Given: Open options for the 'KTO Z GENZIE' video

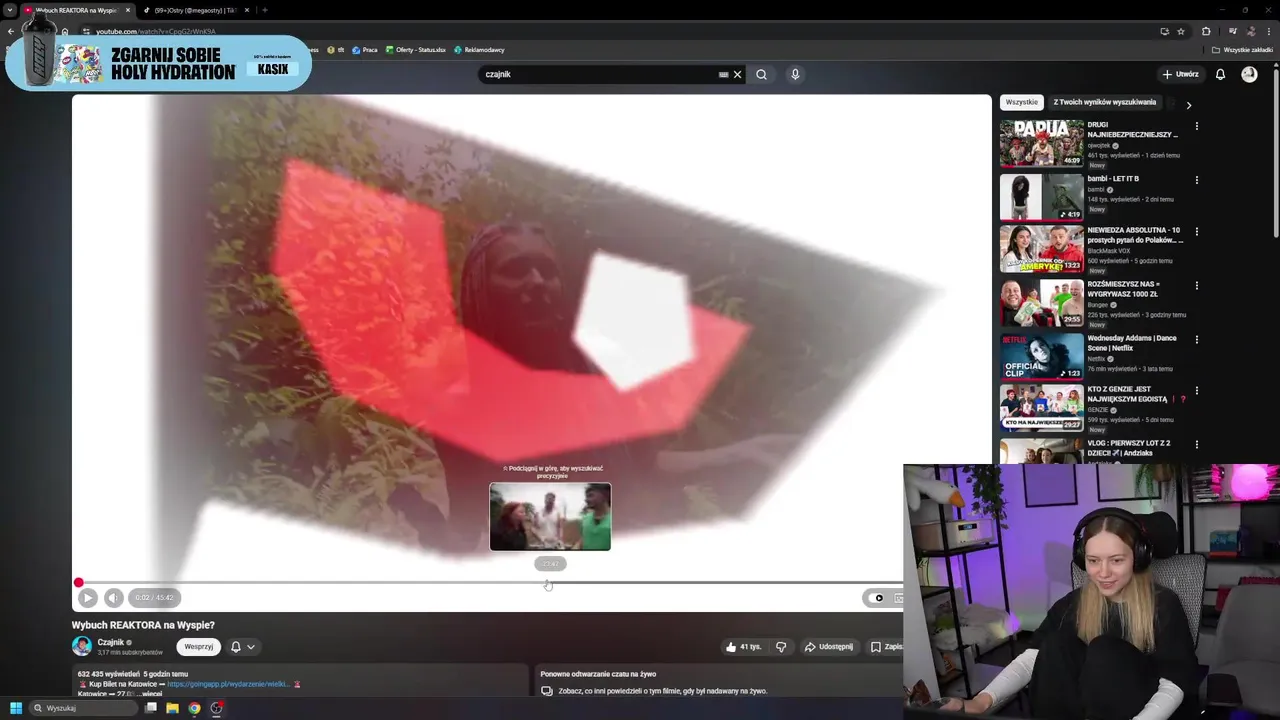Looking at the screenshot, I should pyautogui.click(x=1196, y=390).
